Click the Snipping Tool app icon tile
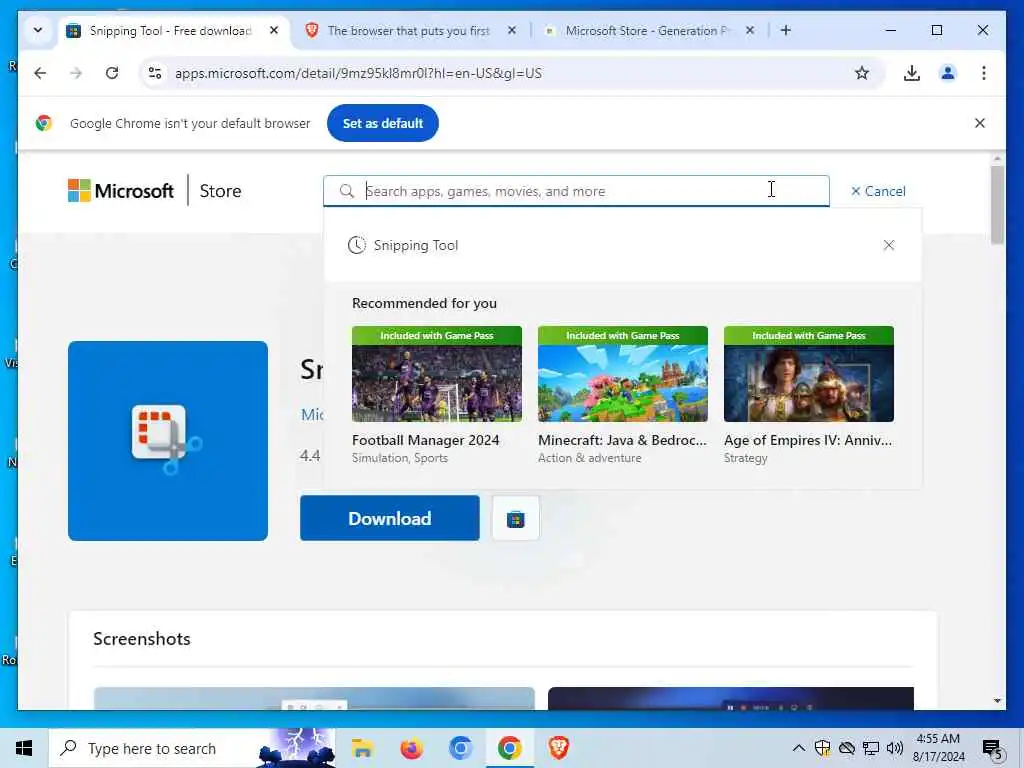The width and height of the screenshot is (1024, 768). click(x=168, y=441)
